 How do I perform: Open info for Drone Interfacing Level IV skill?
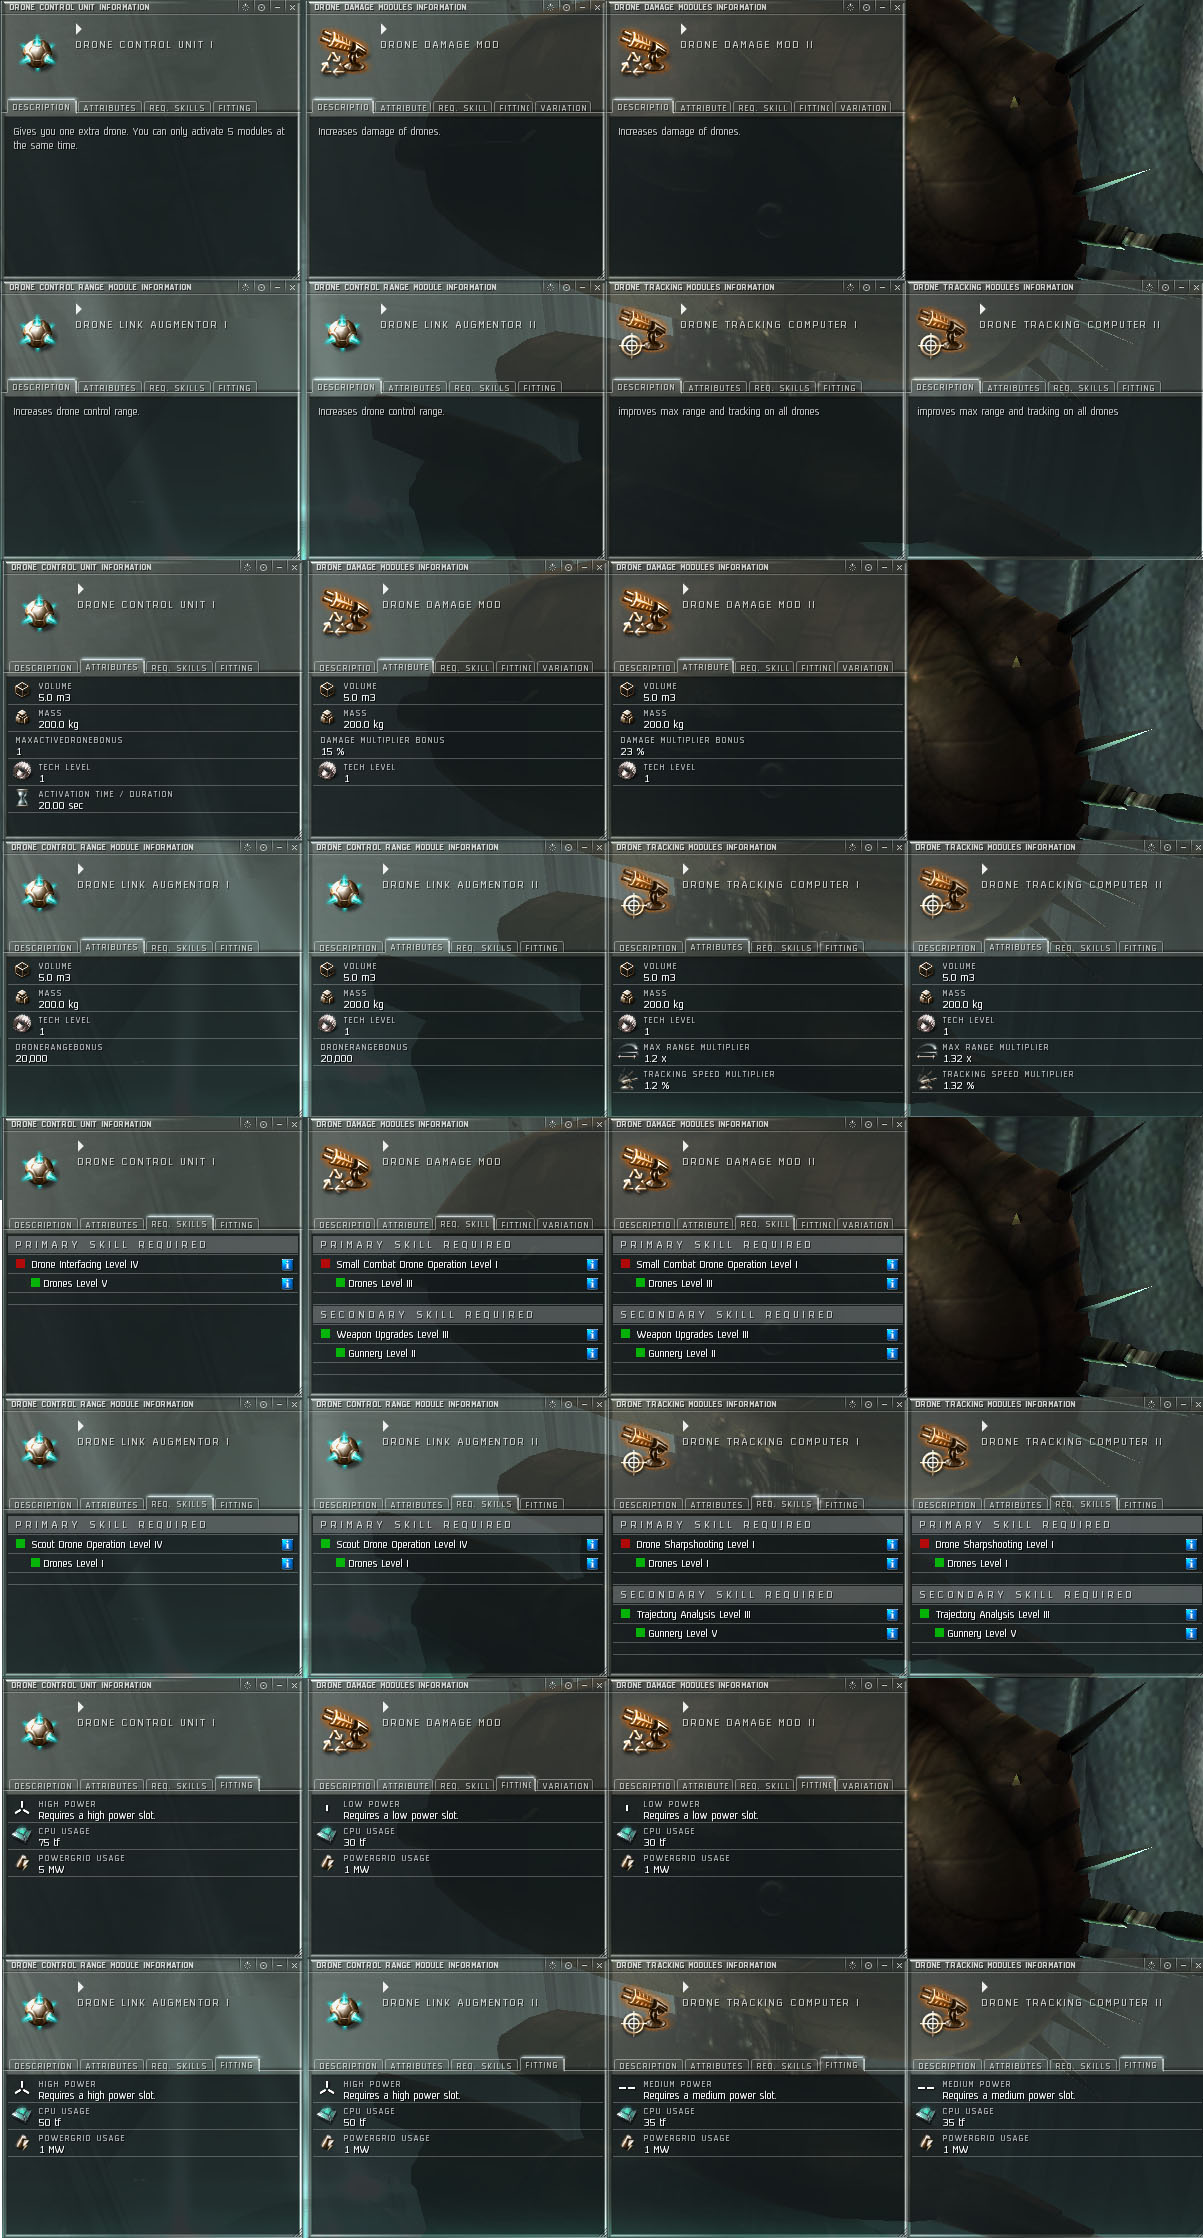[x=287, y=1264]
